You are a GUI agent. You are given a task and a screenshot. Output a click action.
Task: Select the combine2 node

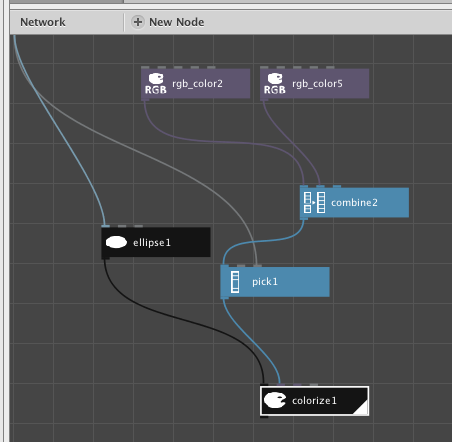(354, 202)
